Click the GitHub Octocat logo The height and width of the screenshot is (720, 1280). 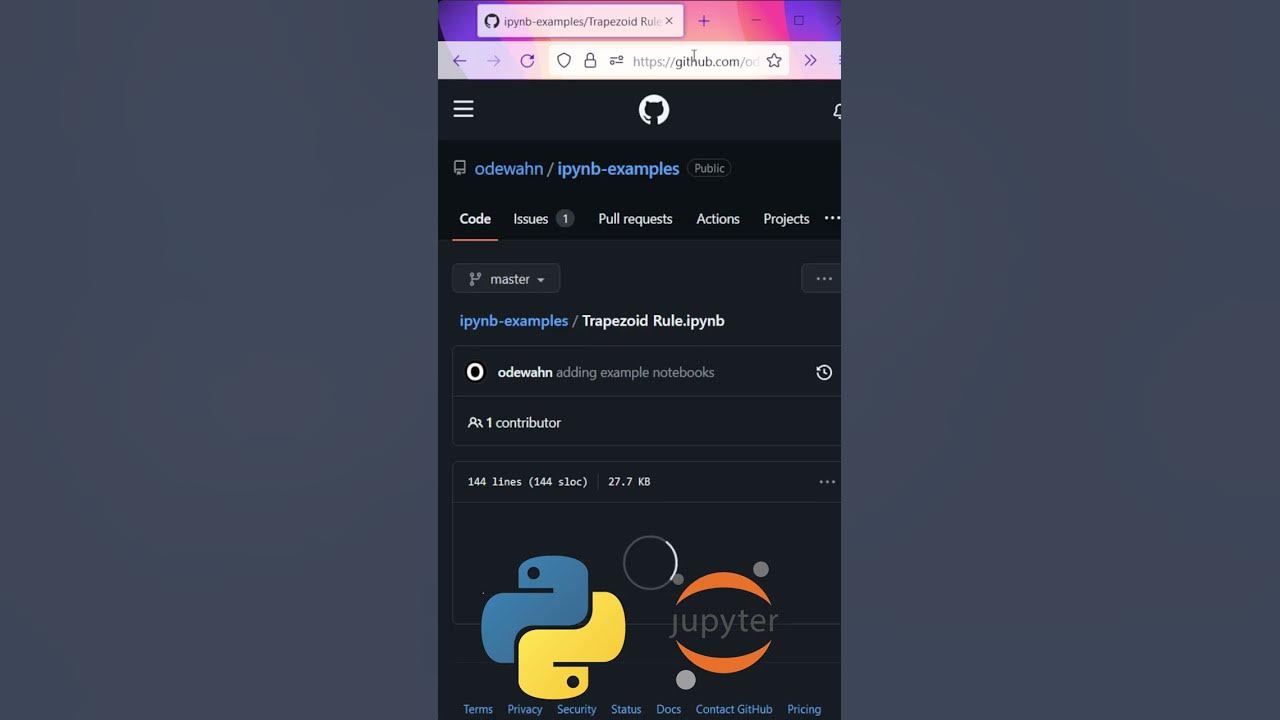654,110
